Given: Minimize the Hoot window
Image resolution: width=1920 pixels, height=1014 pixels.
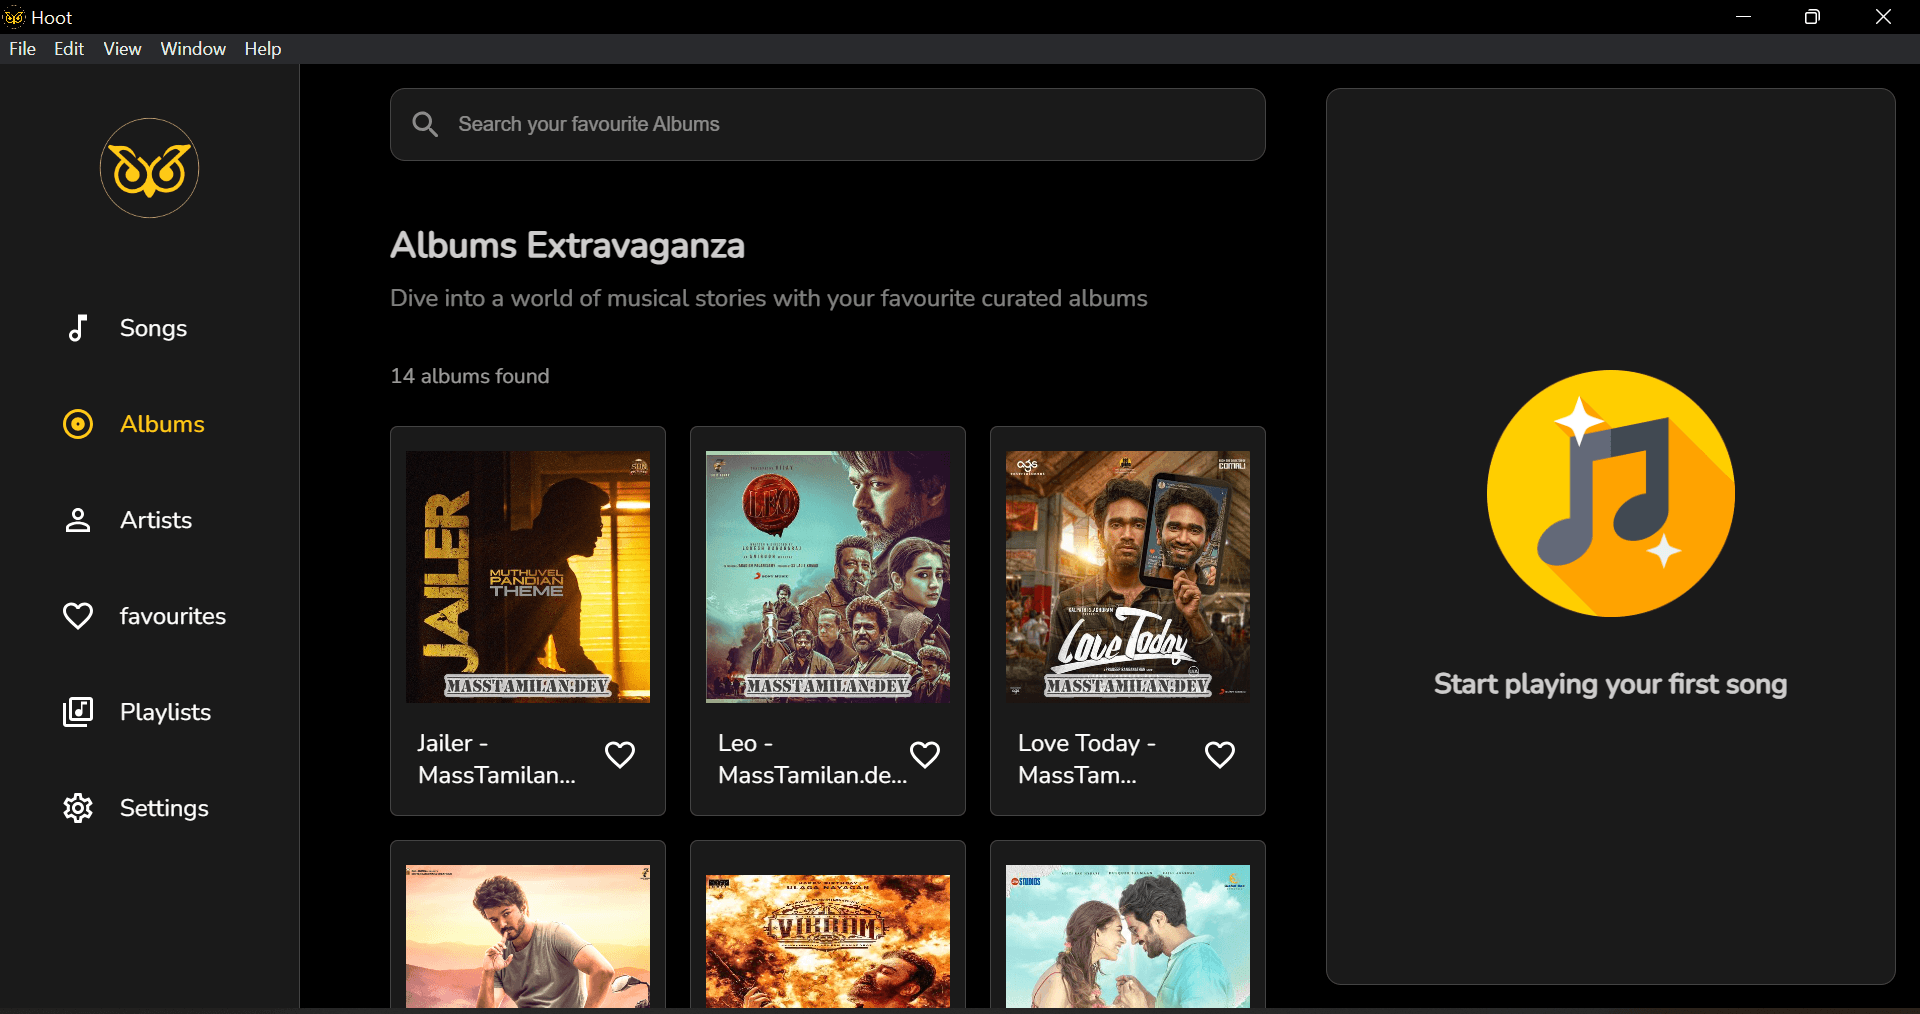Looking at the screenshot, I should point(1744,17).
